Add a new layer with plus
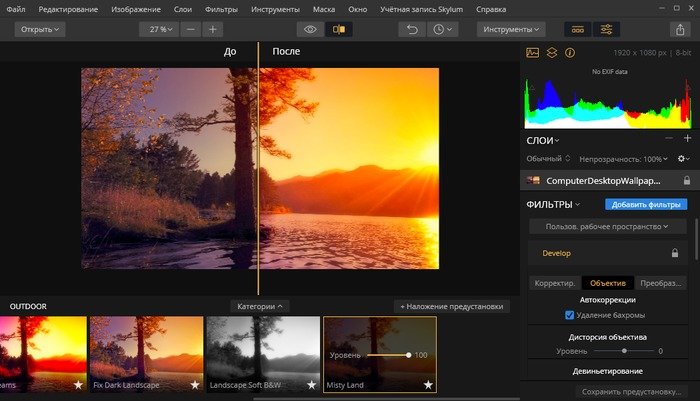The image size is (700, 401). point(687,139)
